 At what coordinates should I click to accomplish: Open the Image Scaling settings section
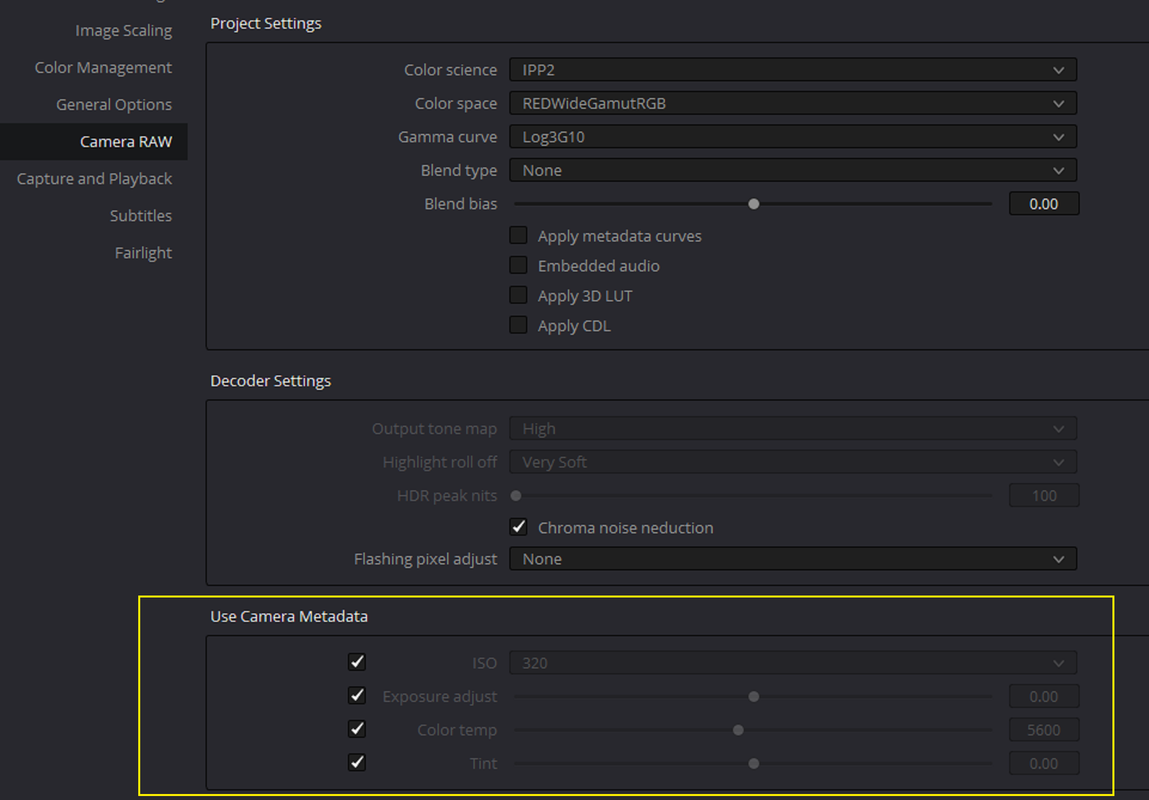(123, 31)
